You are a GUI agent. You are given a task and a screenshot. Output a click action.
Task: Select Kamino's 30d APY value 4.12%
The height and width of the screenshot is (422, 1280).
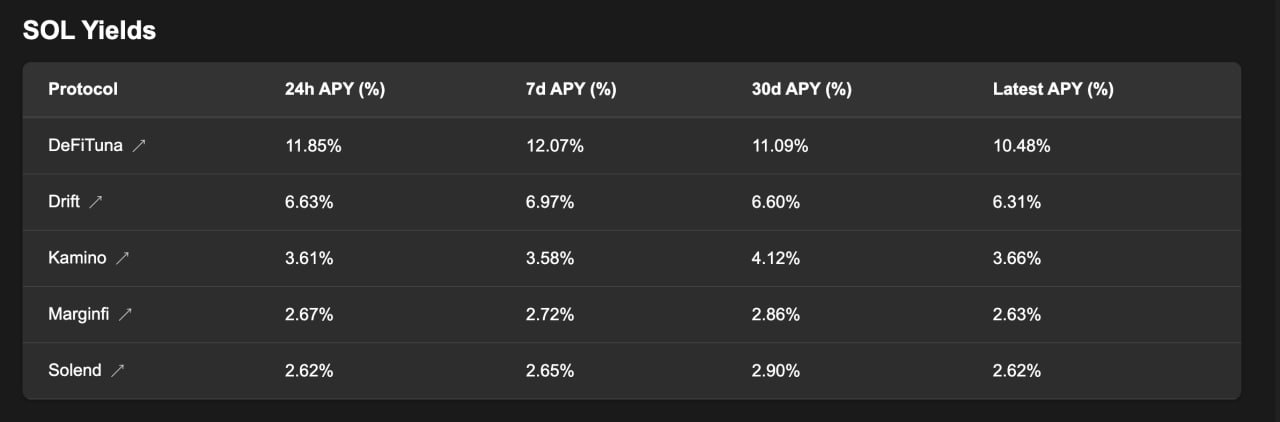coord(776,258)
